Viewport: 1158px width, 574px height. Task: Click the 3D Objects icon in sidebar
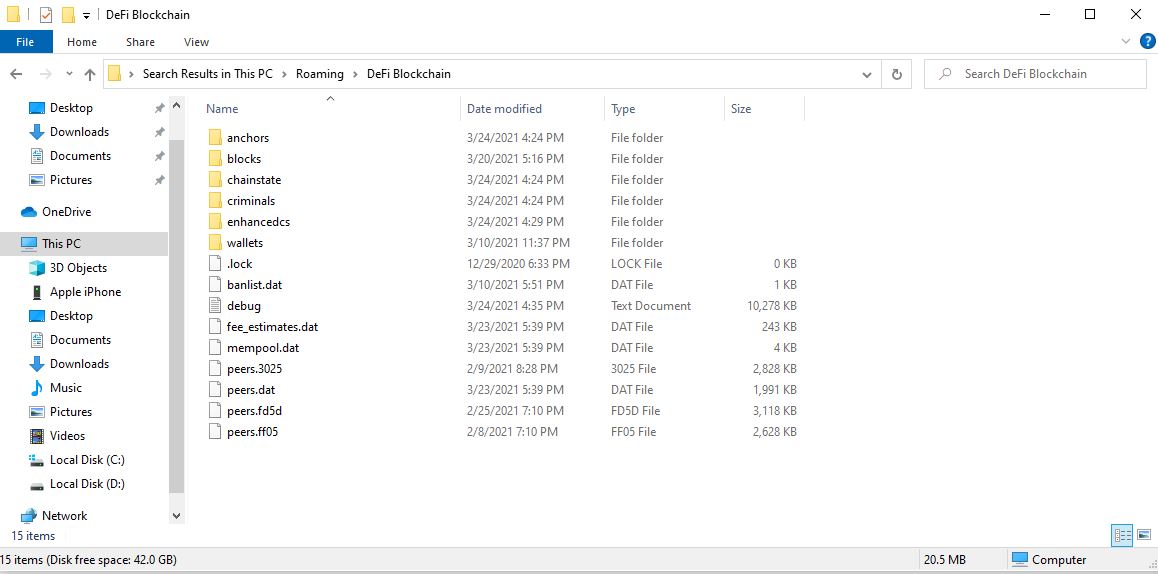pyautogui.click(x=36, y=267)
